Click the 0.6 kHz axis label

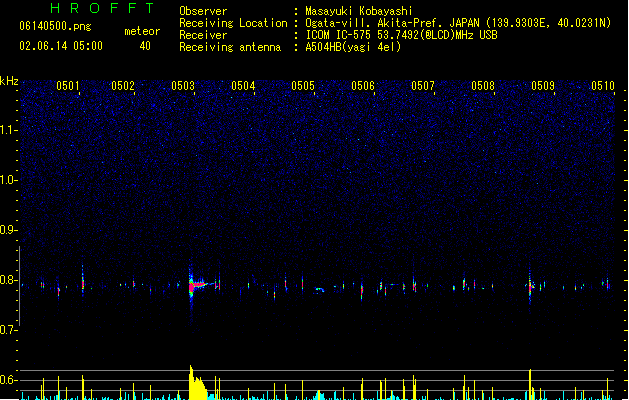point(8,380)
